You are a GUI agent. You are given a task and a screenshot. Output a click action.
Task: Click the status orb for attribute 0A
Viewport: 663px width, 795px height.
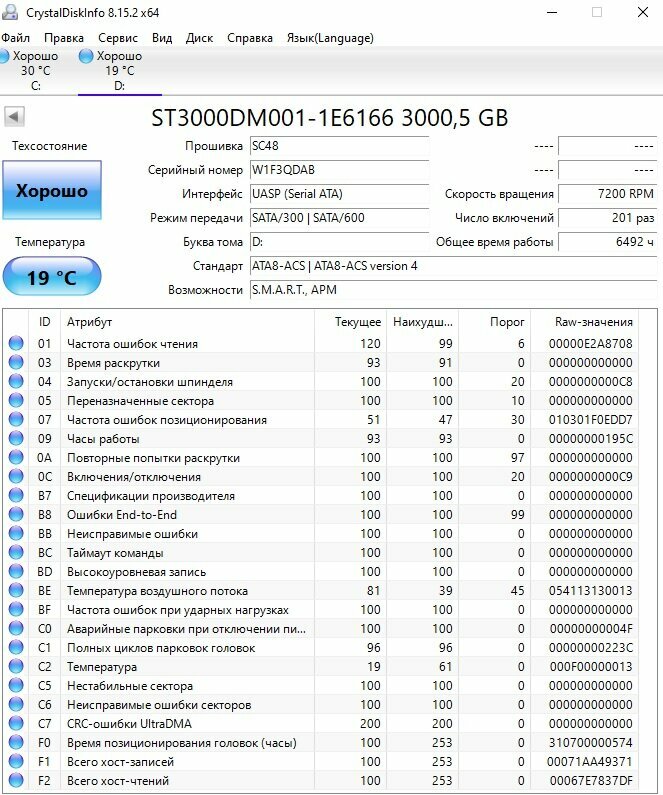coord(16,457)
